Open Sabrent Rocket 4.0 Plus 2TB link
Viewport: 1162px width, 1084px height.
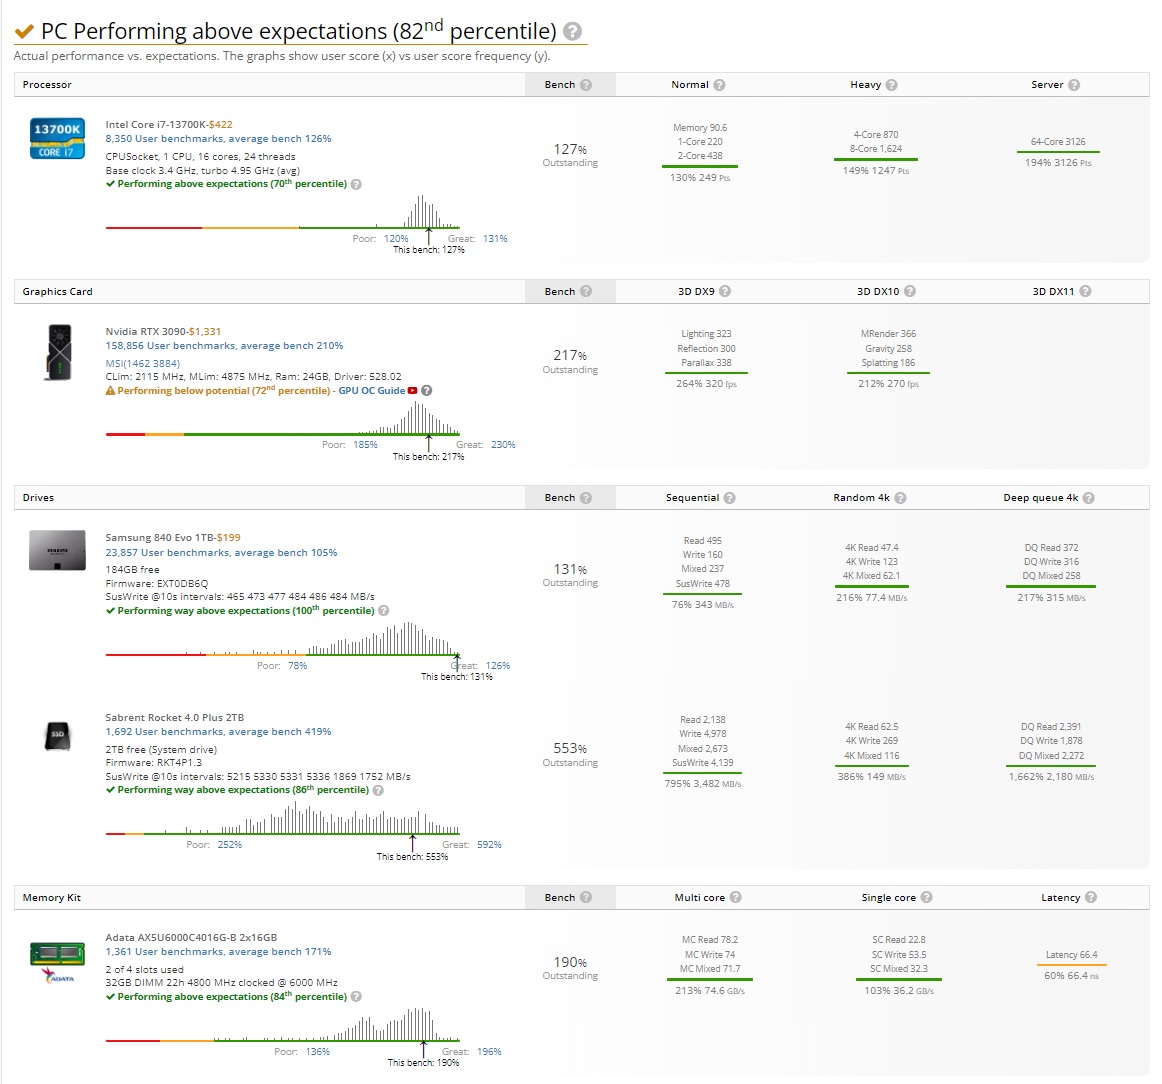tap(175, 717)
